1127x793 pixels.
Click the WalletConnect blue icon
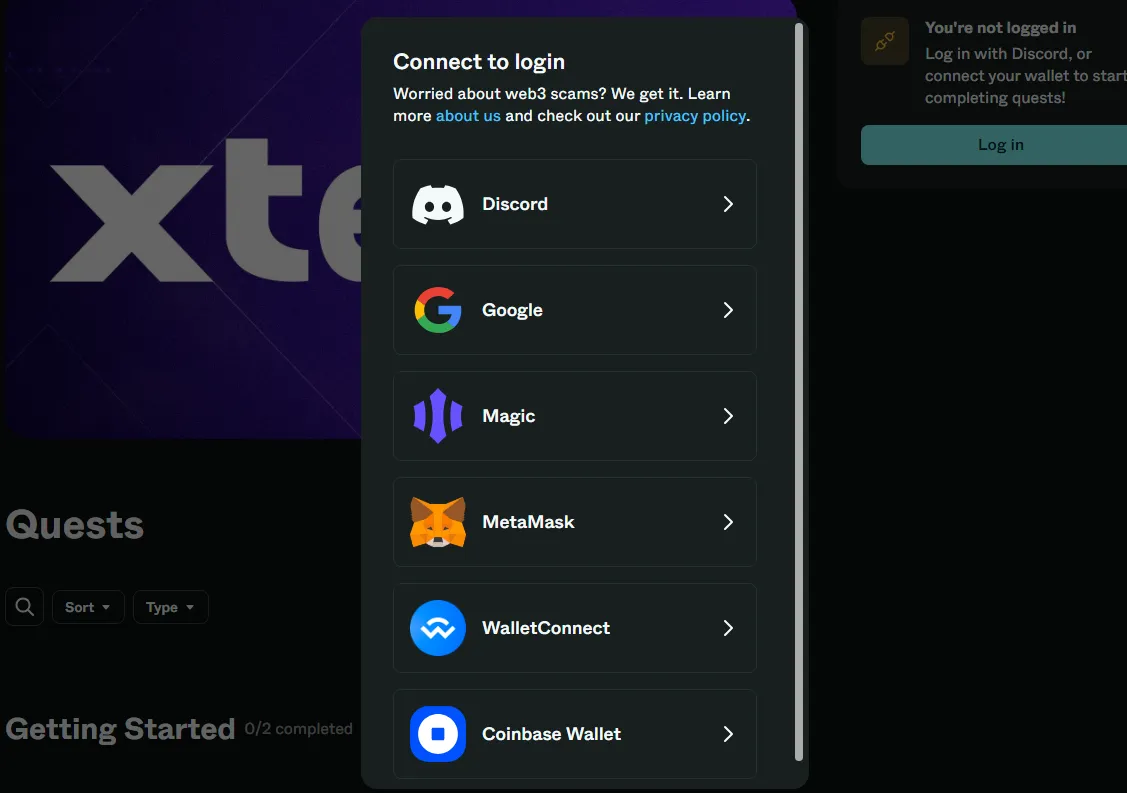click(438, 628)
